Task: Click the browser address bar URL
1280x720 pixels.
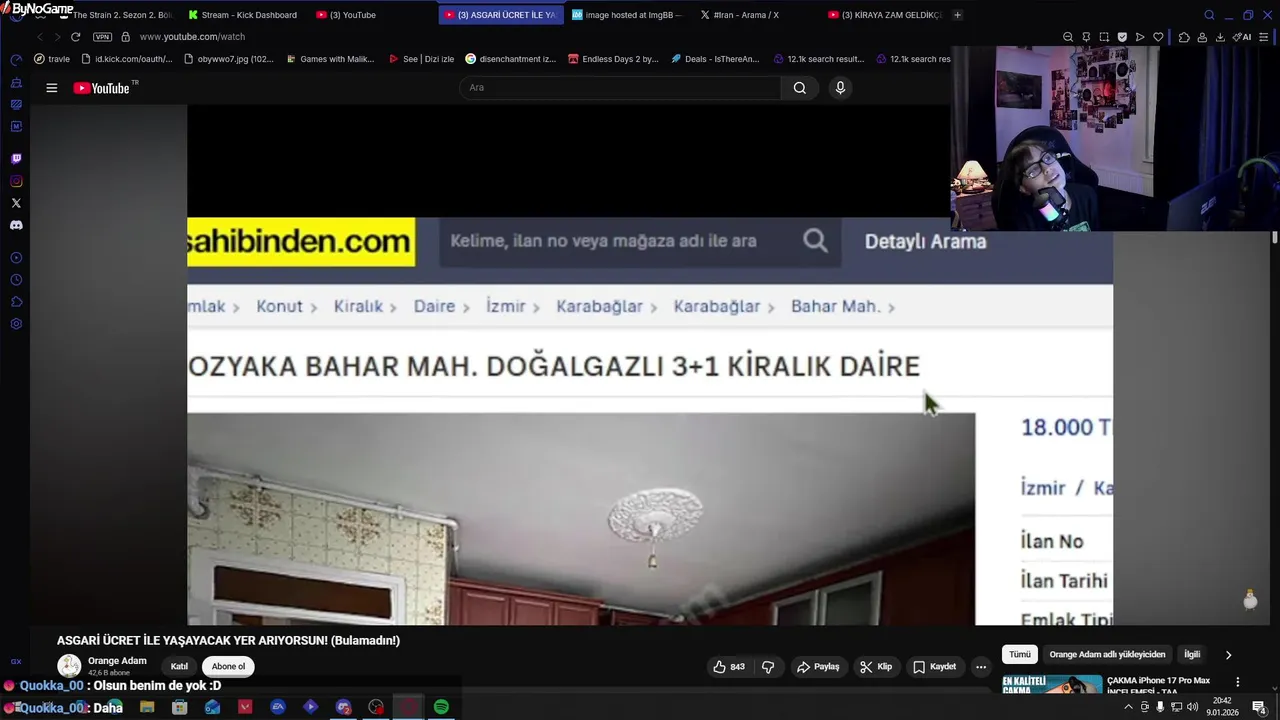Action: pyautogui.click(x=192, y=37)
